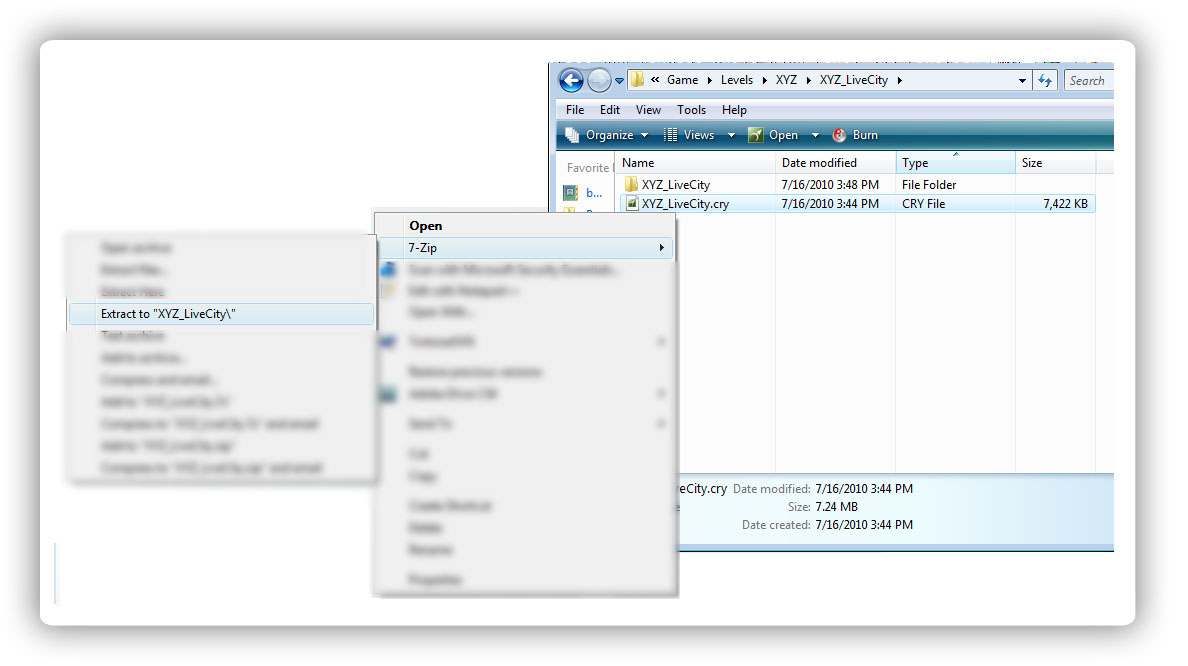Click the Favorite links pane header
This screenshot has width=1188, height=666.
(588, 167)
